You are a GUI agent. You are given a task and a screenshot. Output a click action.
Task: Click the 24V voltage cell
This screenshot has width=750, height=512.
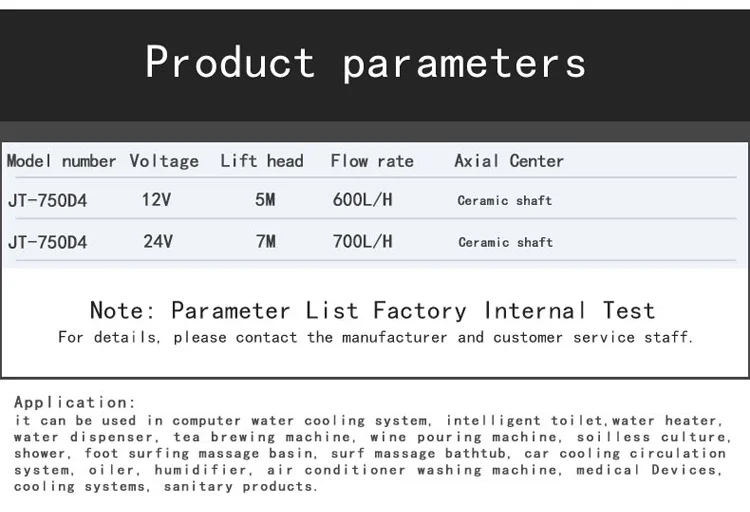pyautogui.click(x=157, y=242)
